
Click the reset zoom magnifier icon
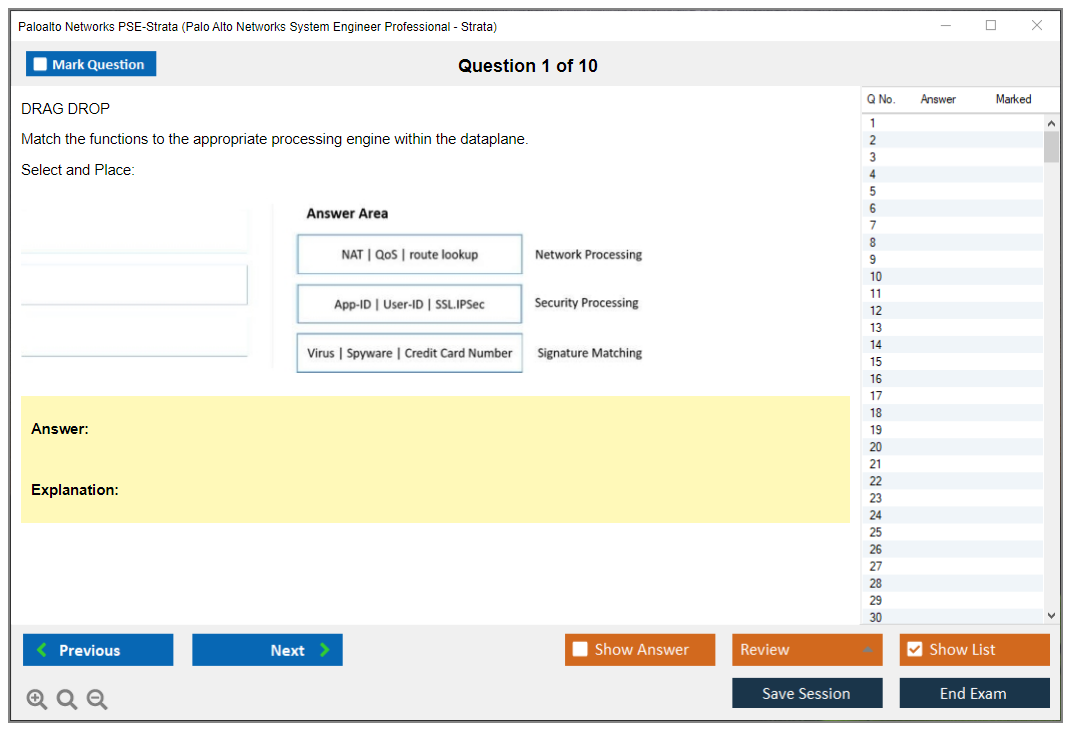(67, 700)
